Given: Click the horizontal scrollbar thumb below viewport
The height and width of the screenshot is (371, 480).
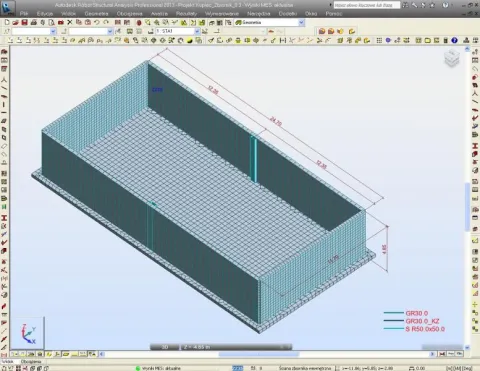Looking at the screenshot, I should coord(259,354).
